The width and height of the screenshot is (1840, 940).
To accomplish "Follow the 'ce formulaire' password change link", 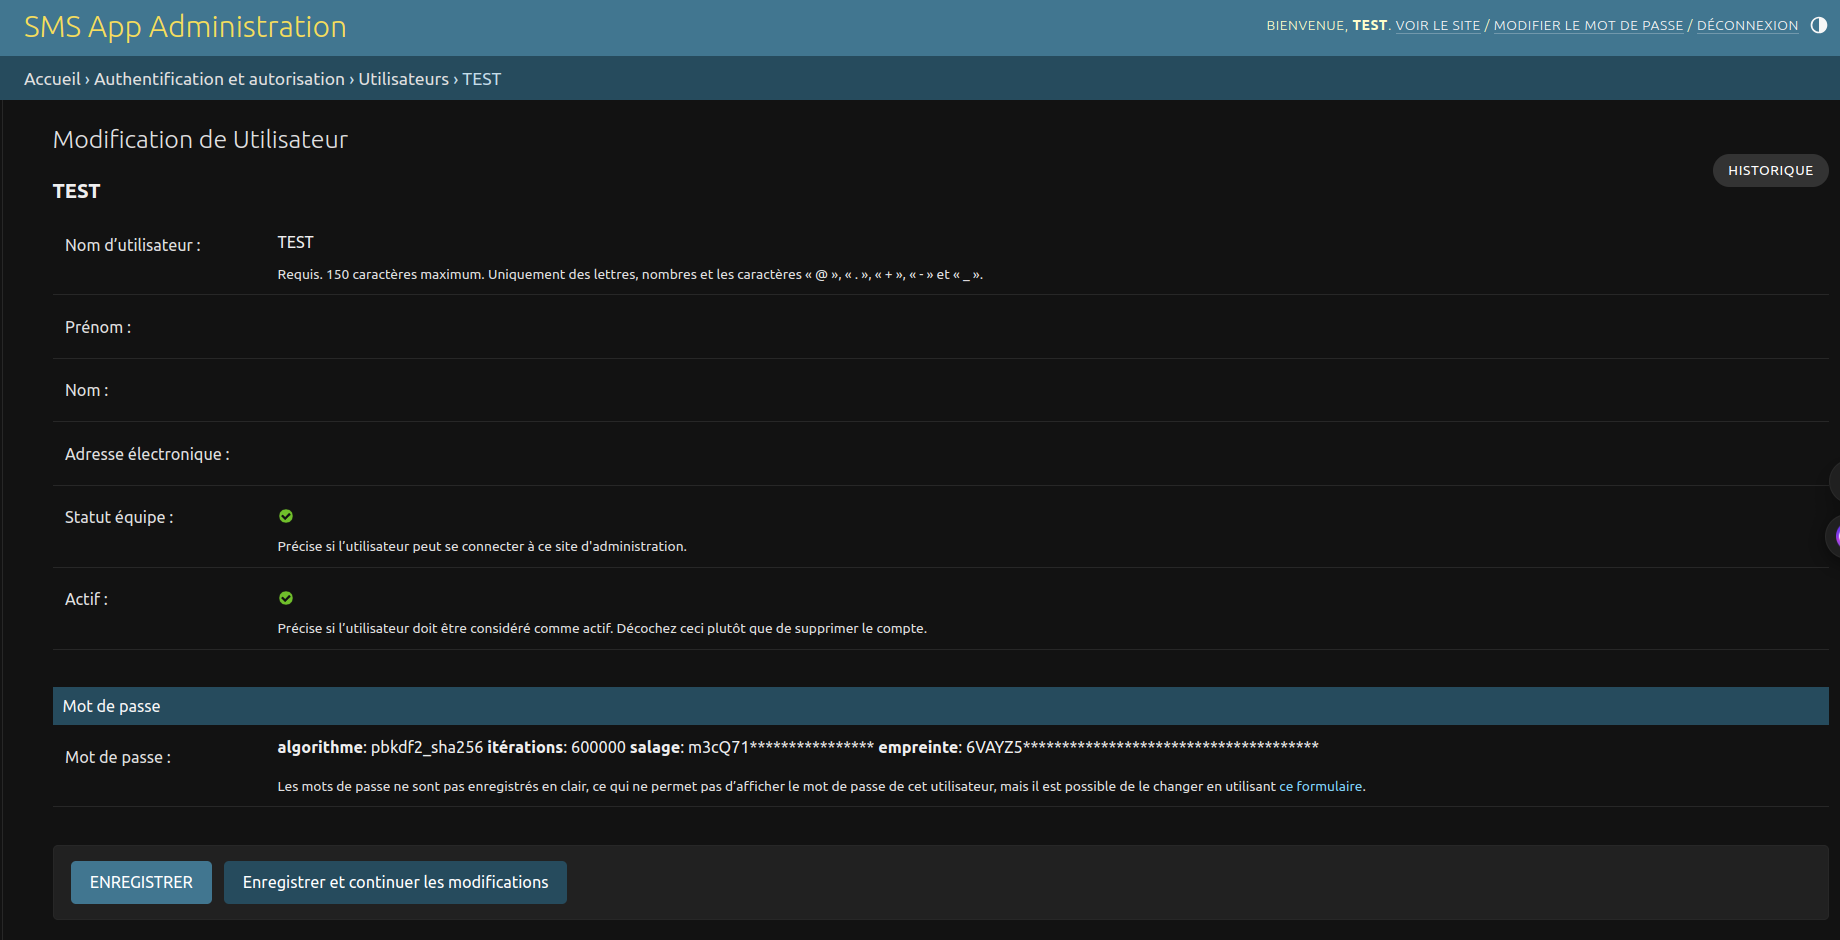I will (x=1320, y=787).
